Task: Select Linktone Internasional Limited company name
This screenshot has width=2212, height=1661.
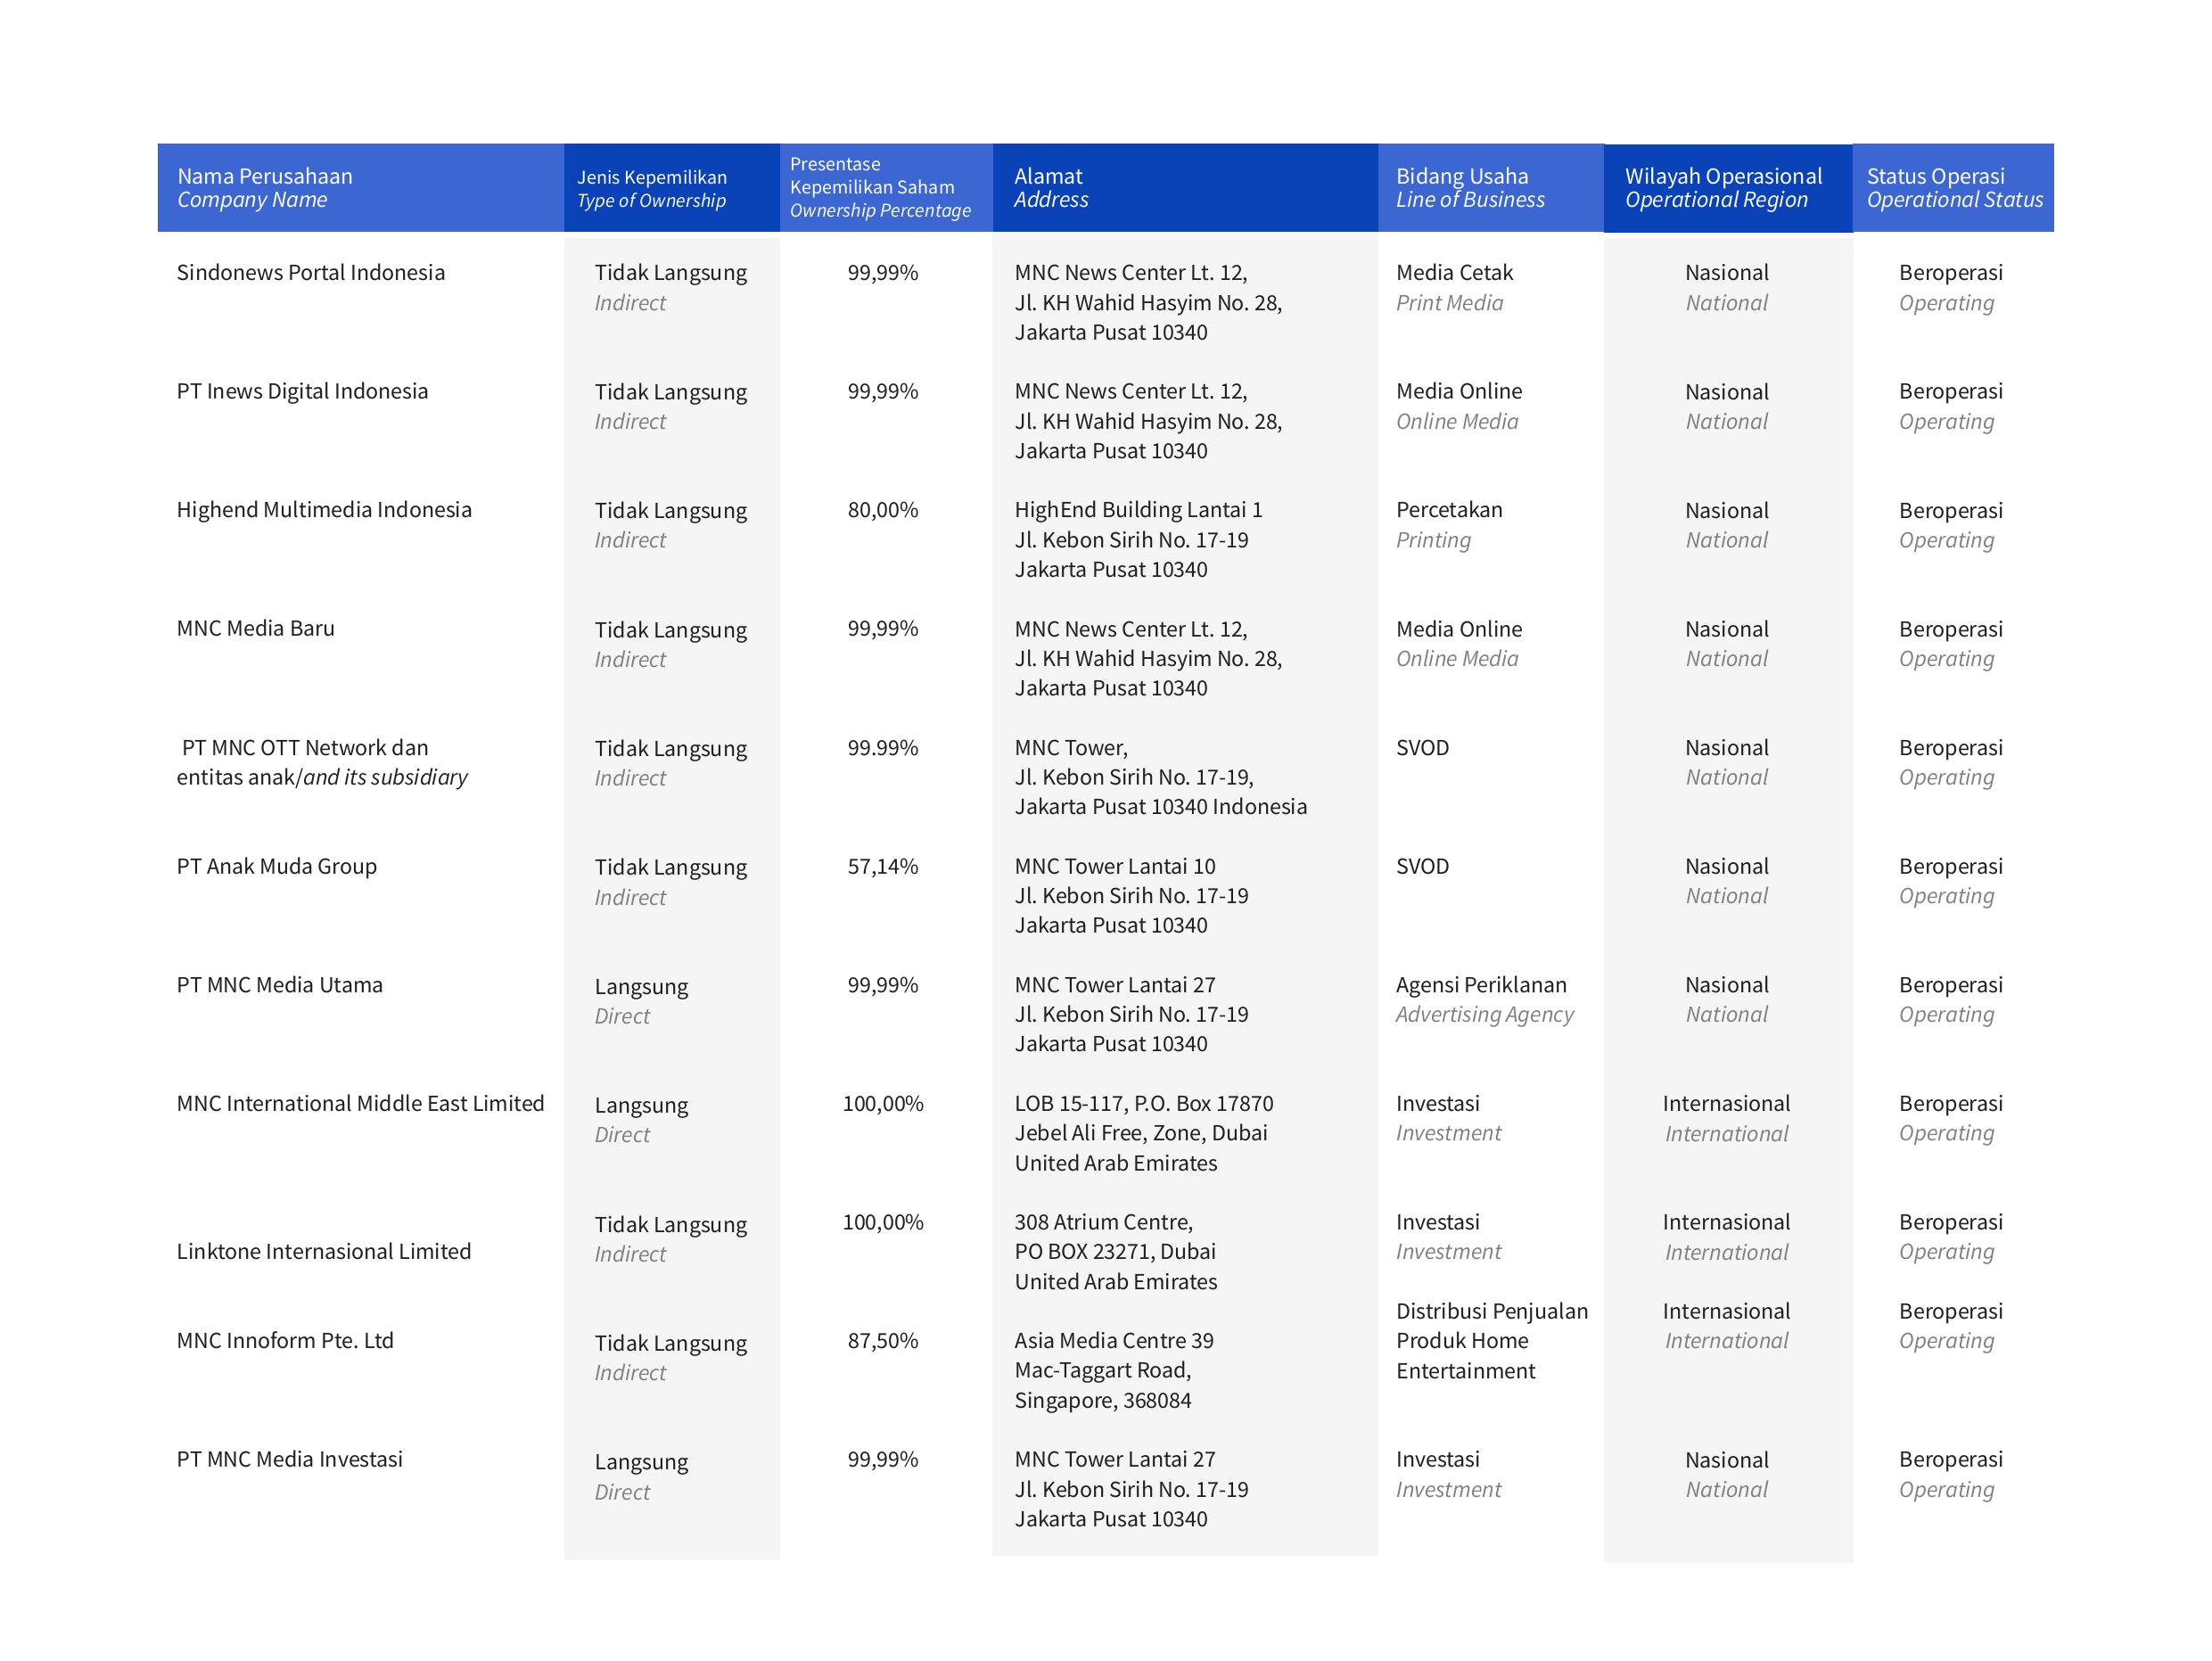Action: [324, 1252]
